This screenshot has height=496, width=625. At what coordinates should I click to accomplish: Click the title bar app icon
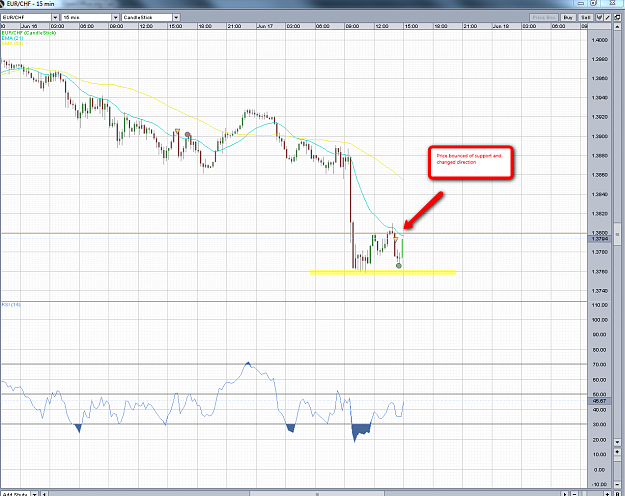[3, 4]
